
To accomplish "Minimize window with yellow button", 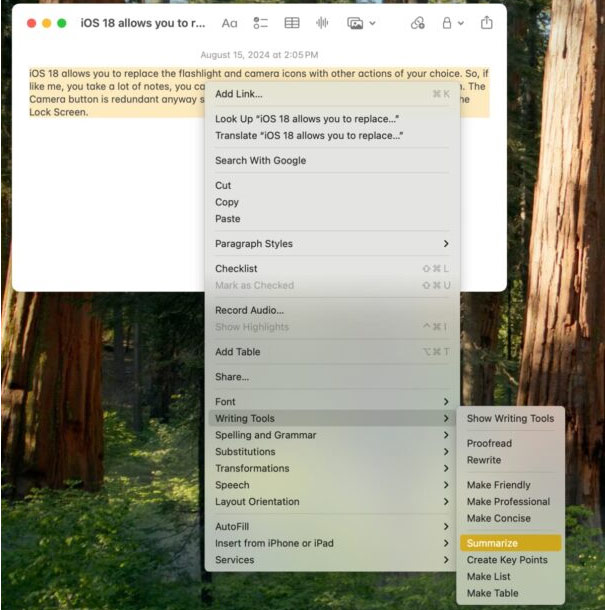I will click(47, 23).
